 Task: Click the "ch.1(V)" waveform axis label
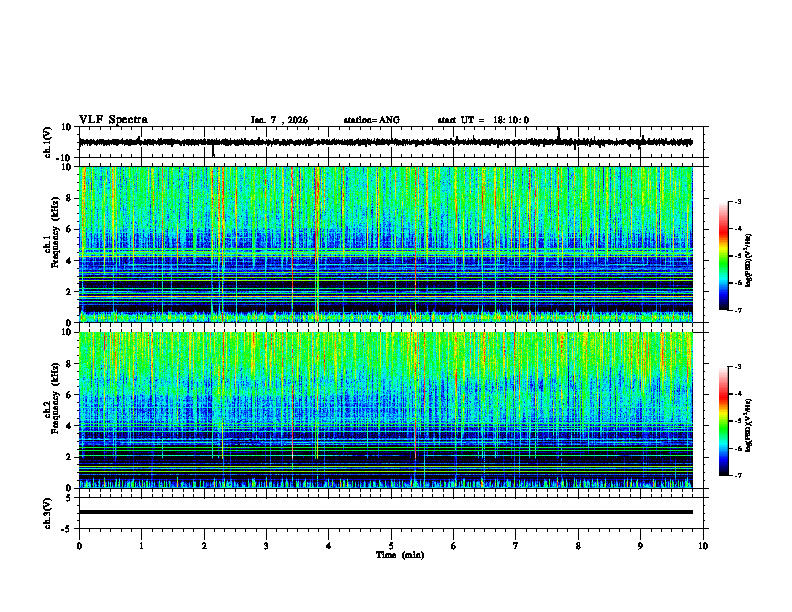(x=48, y=142)
